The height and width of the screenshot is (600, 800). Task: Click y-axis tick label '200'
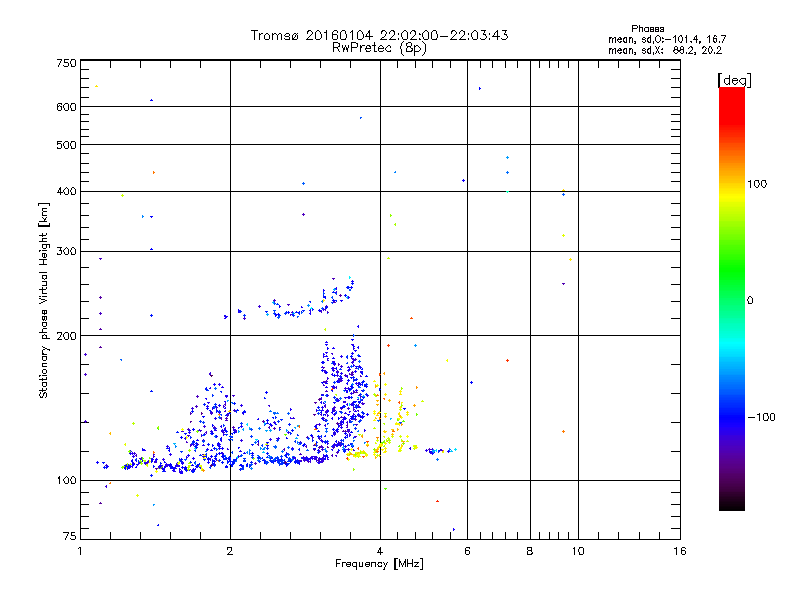(66, 336)
